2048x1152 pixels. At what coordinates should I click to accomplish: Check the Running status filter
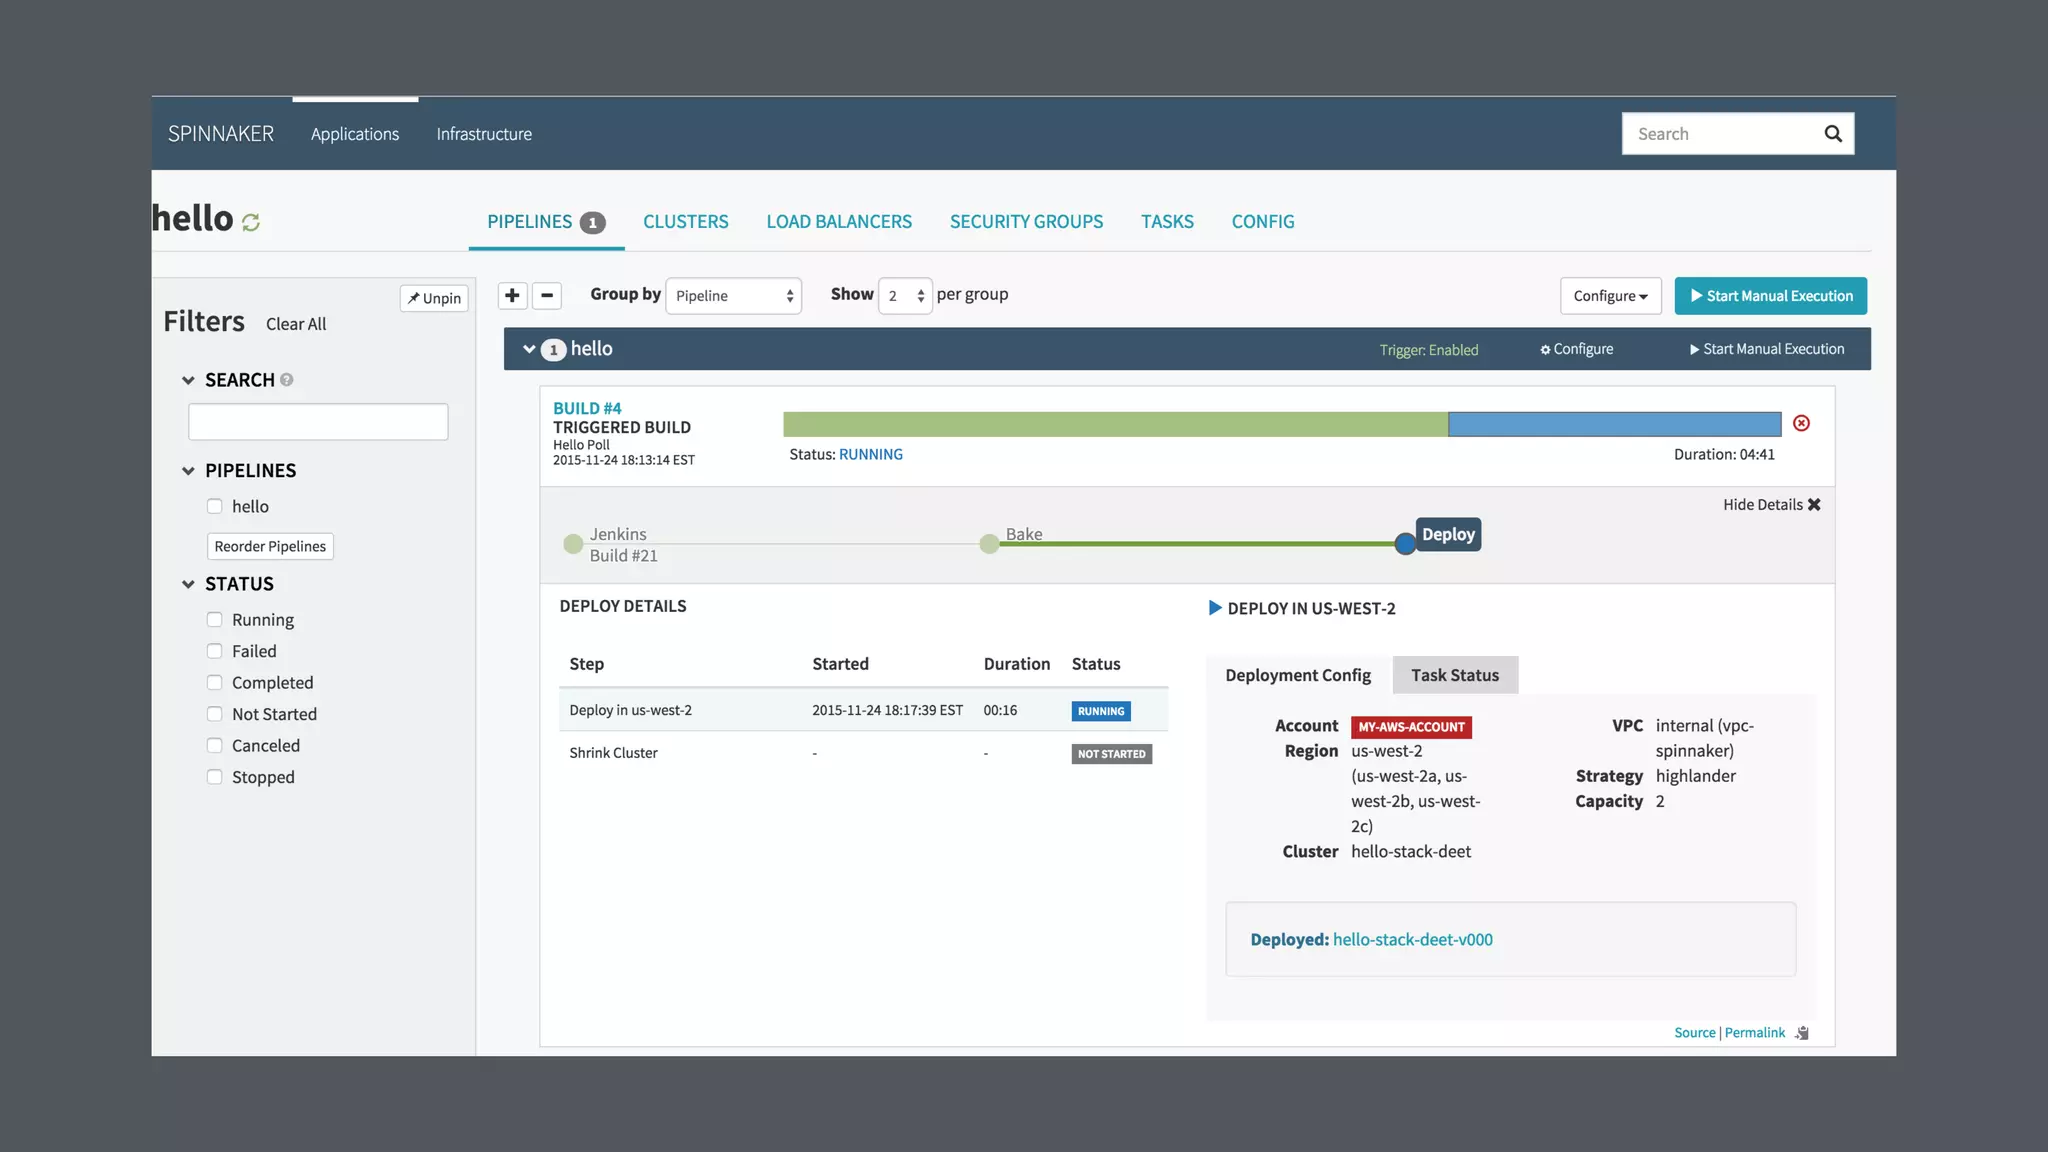click(x=214, y=620)
